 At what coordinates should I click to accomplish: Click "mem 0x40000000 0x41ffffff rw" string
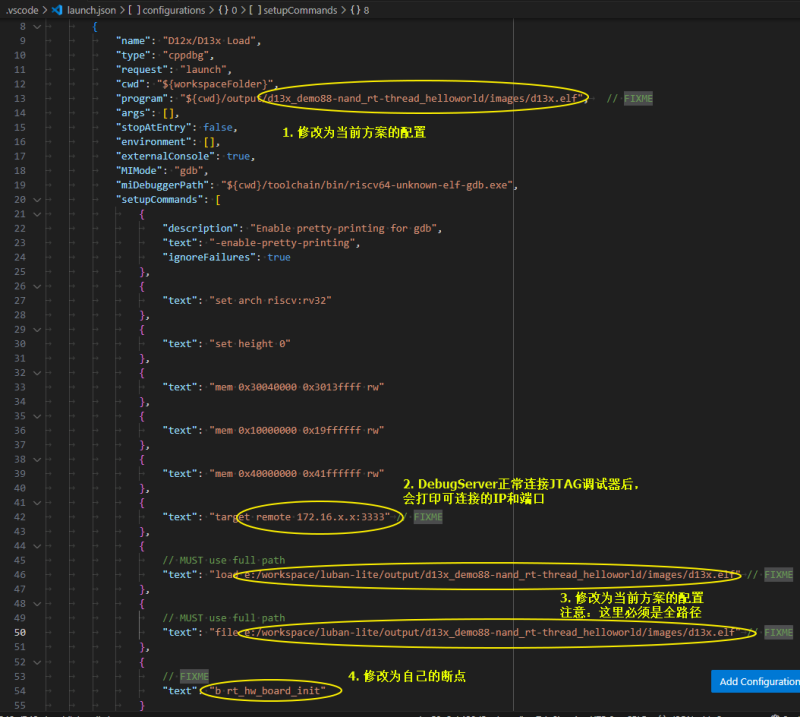(x=296, y=474)
